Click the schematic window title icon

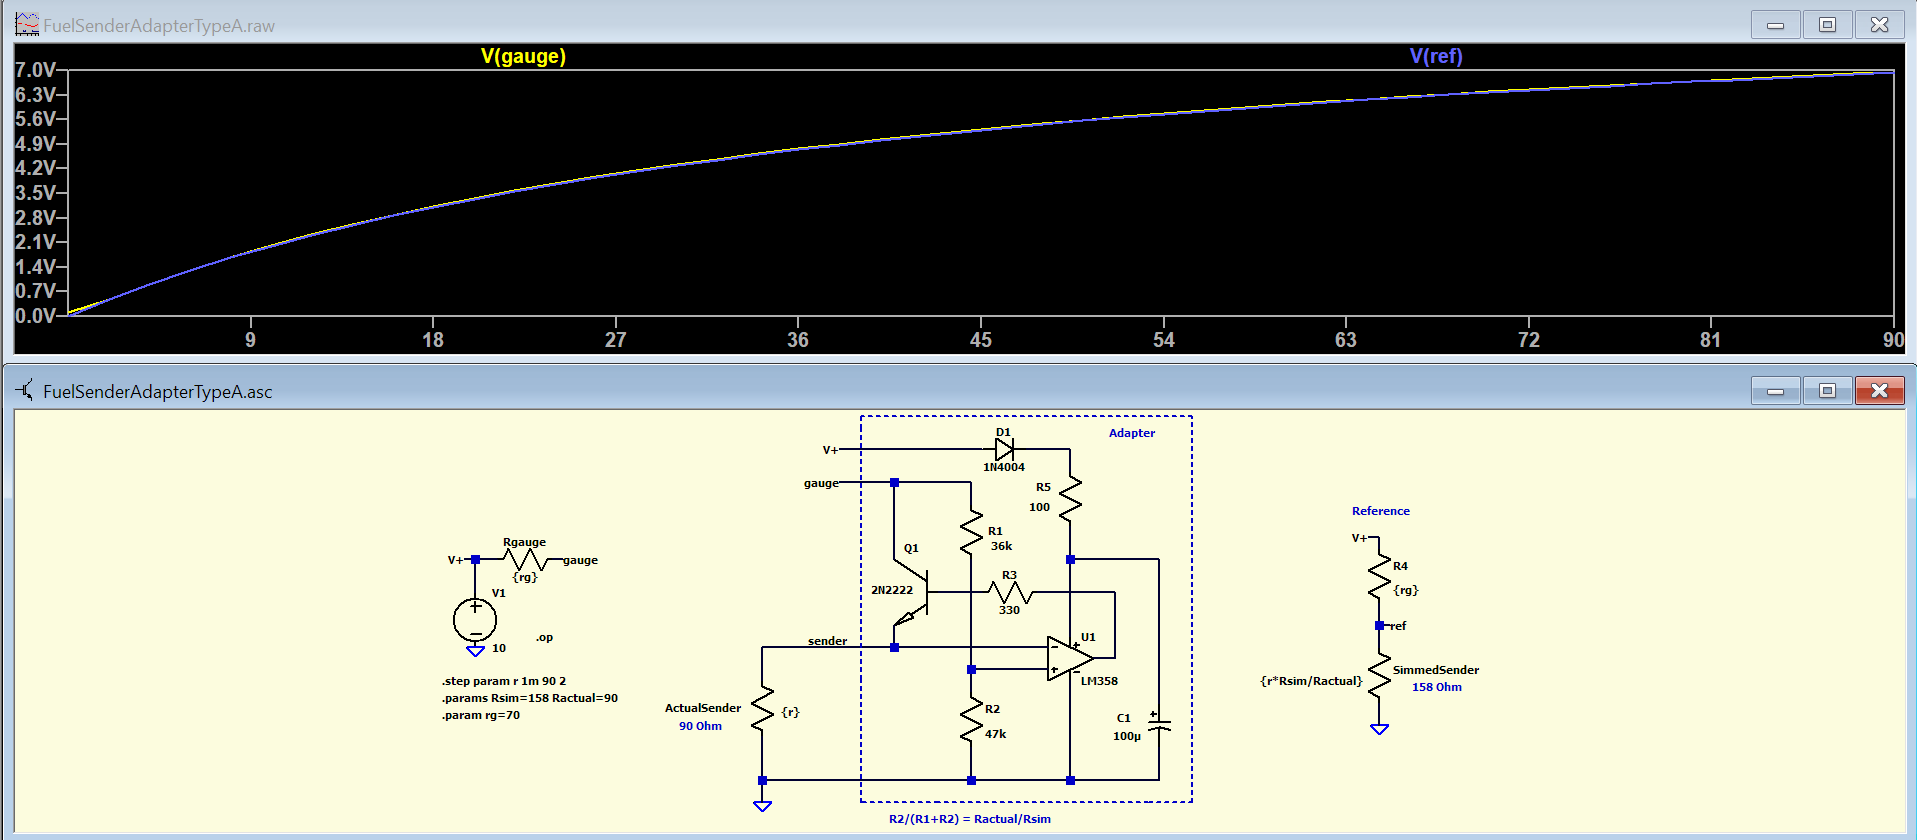click(26, 391)
